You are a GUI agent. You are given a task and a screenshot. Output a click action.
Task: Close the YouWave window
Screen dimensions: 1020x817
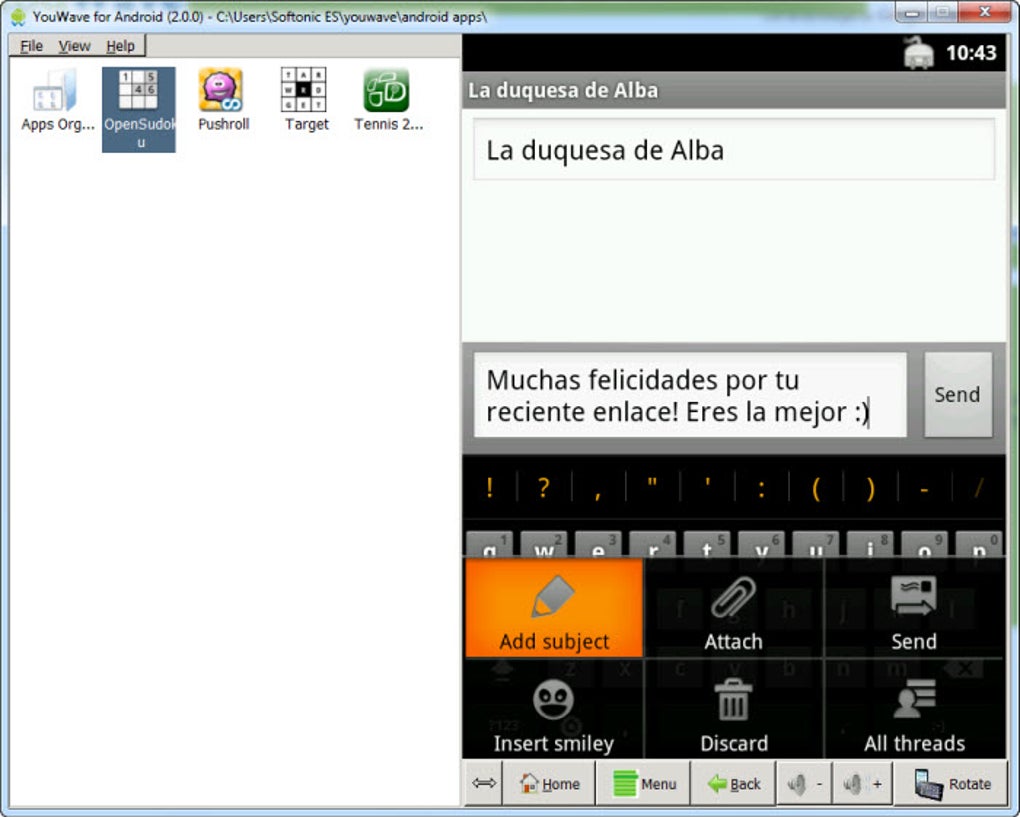[984, 12]
